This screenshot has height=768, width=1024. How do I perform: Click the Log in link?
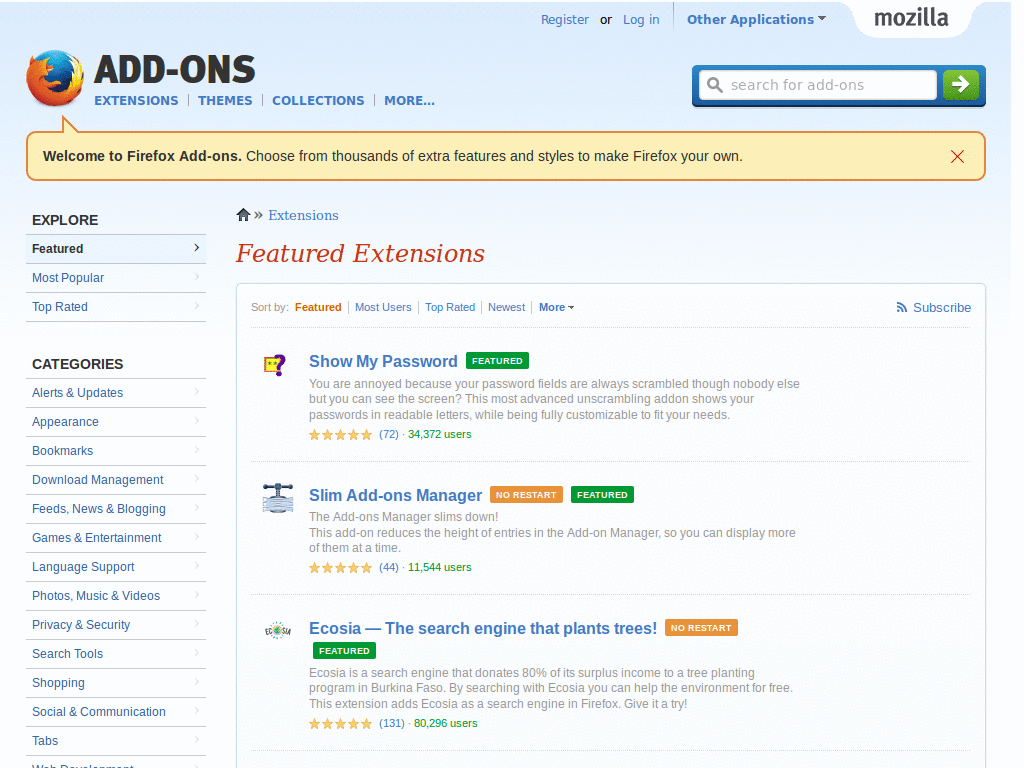(641, 19)
